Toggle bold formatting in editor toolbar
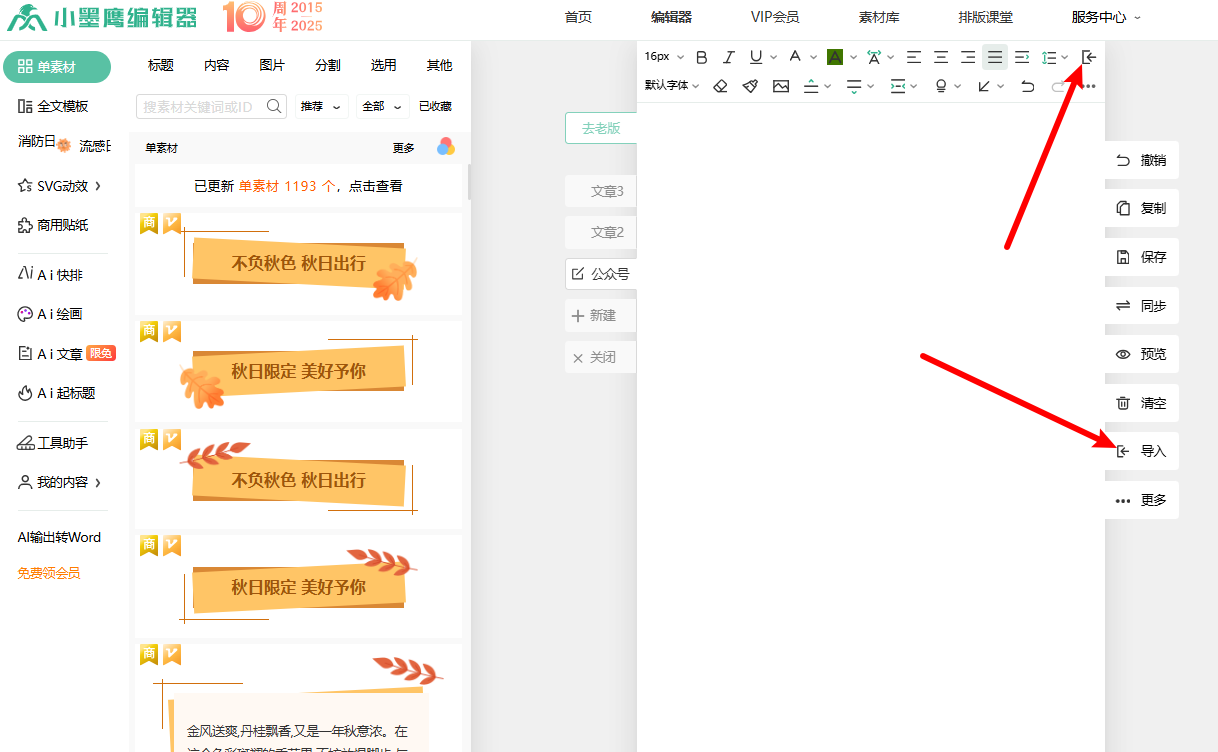This screenshot has height=752, width=1218. tap(702, 57)
